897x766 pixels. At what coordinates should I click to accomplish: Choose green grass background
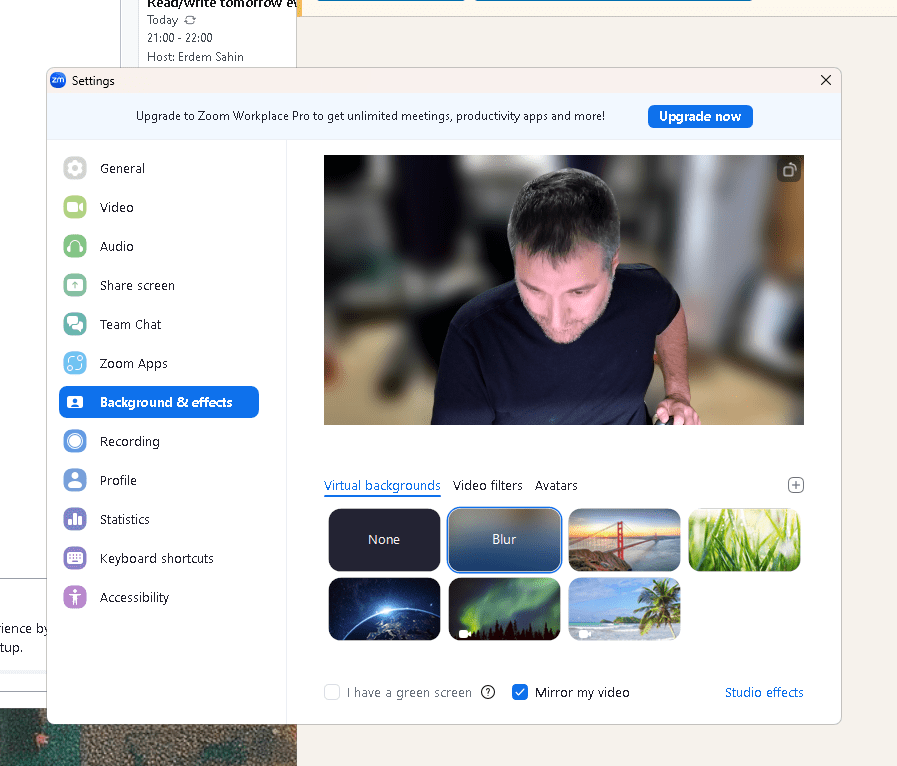click(x=744, y=539)
